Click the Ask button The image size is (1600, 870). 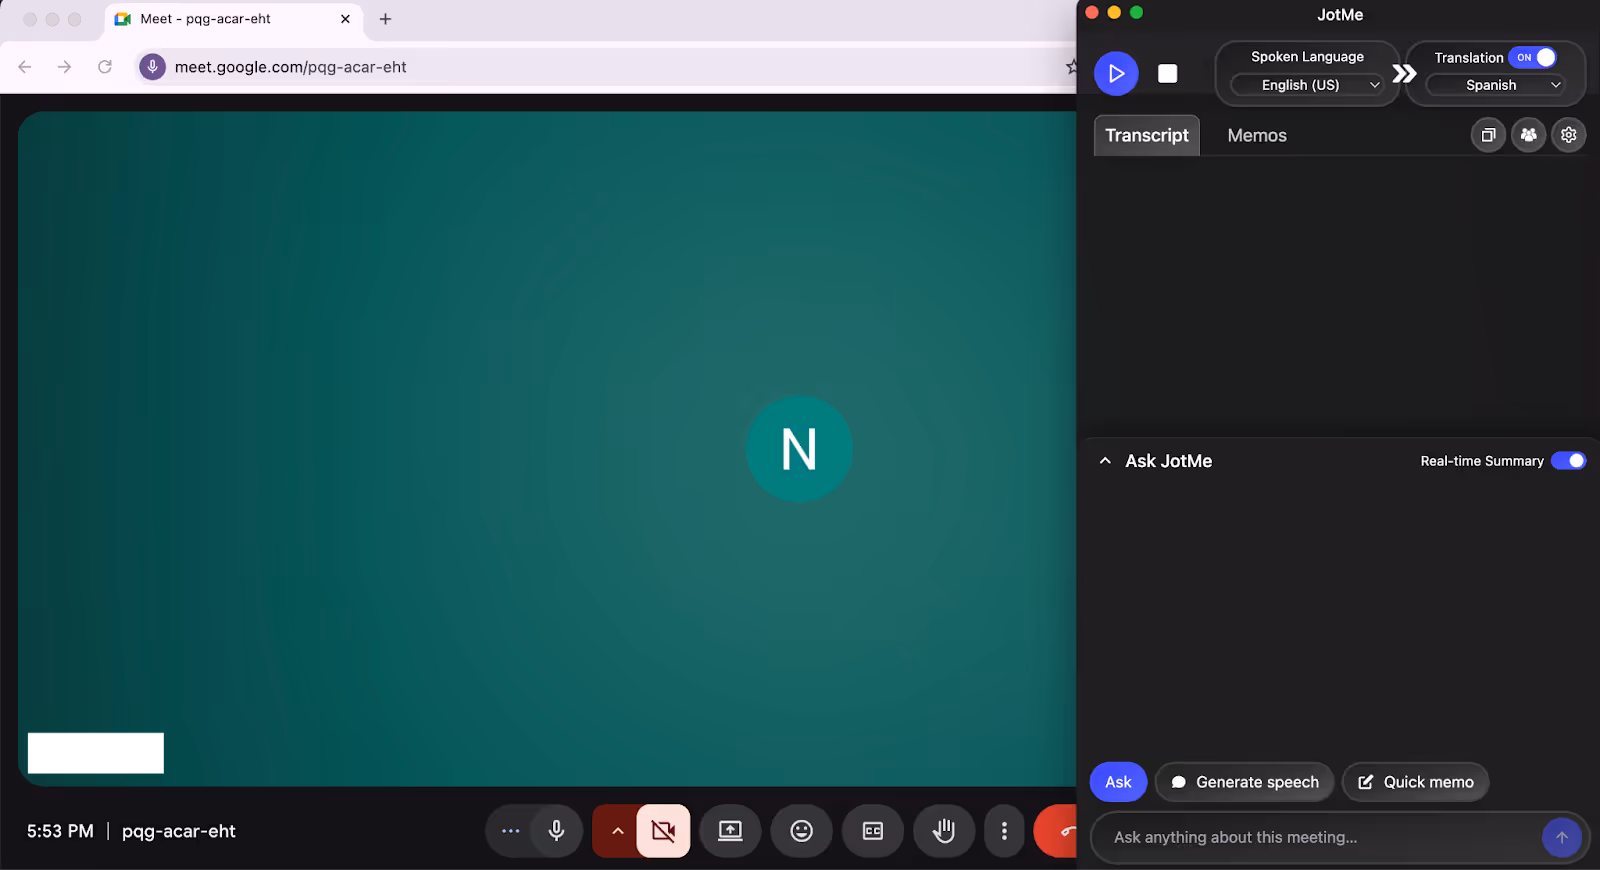click(x=1118, y=782)
